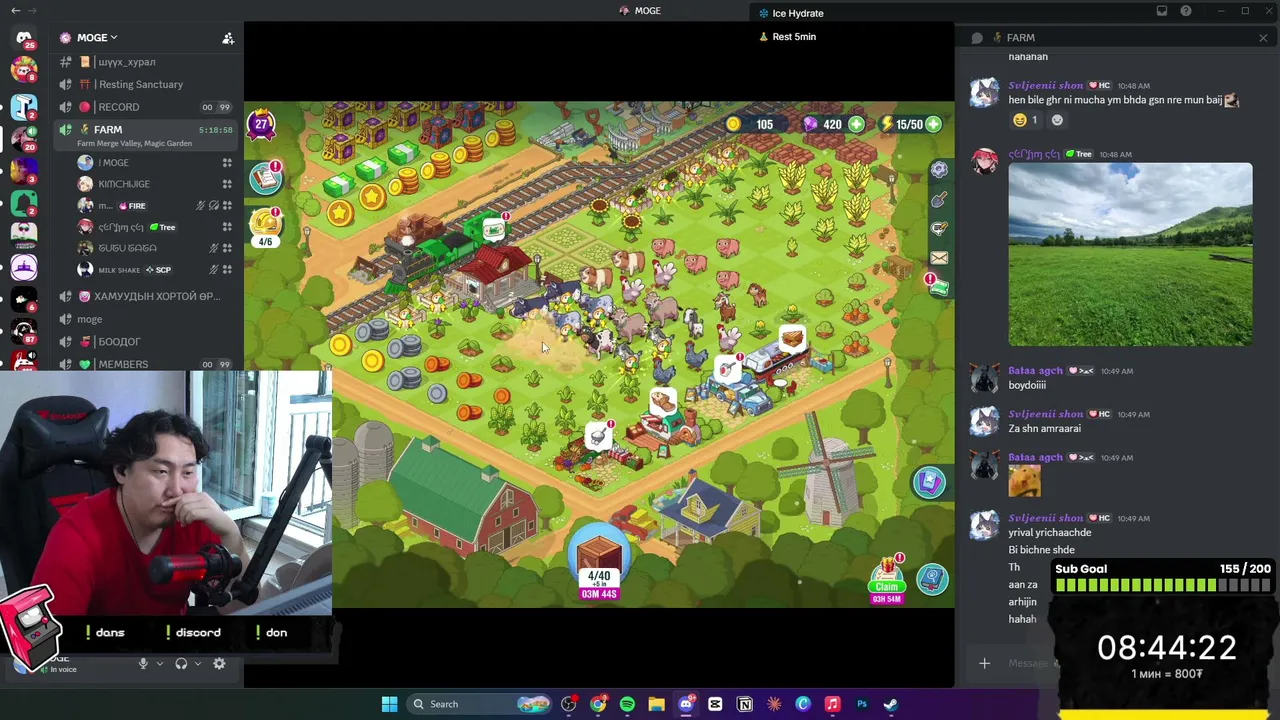Toggle microphone mute in Discord user panel
This screenshot has width=1280, height=720.
pos(143,664)
